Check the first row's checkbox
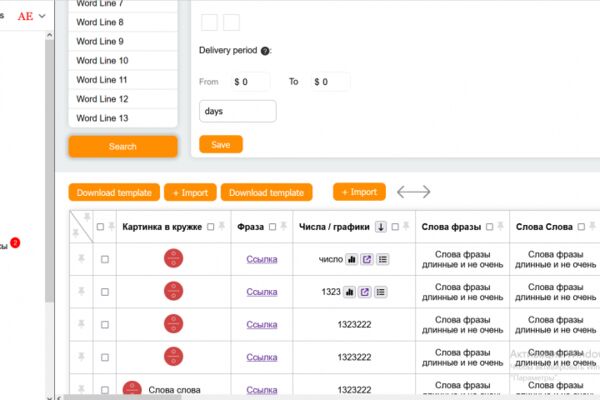 click(105, 259)
